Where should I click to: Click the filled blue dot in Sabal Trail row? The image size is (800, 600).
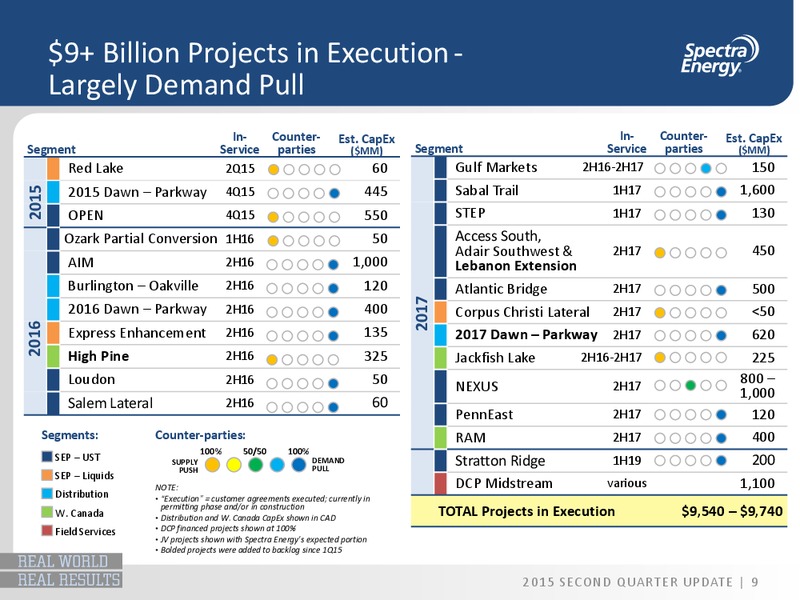click(721, 192)
